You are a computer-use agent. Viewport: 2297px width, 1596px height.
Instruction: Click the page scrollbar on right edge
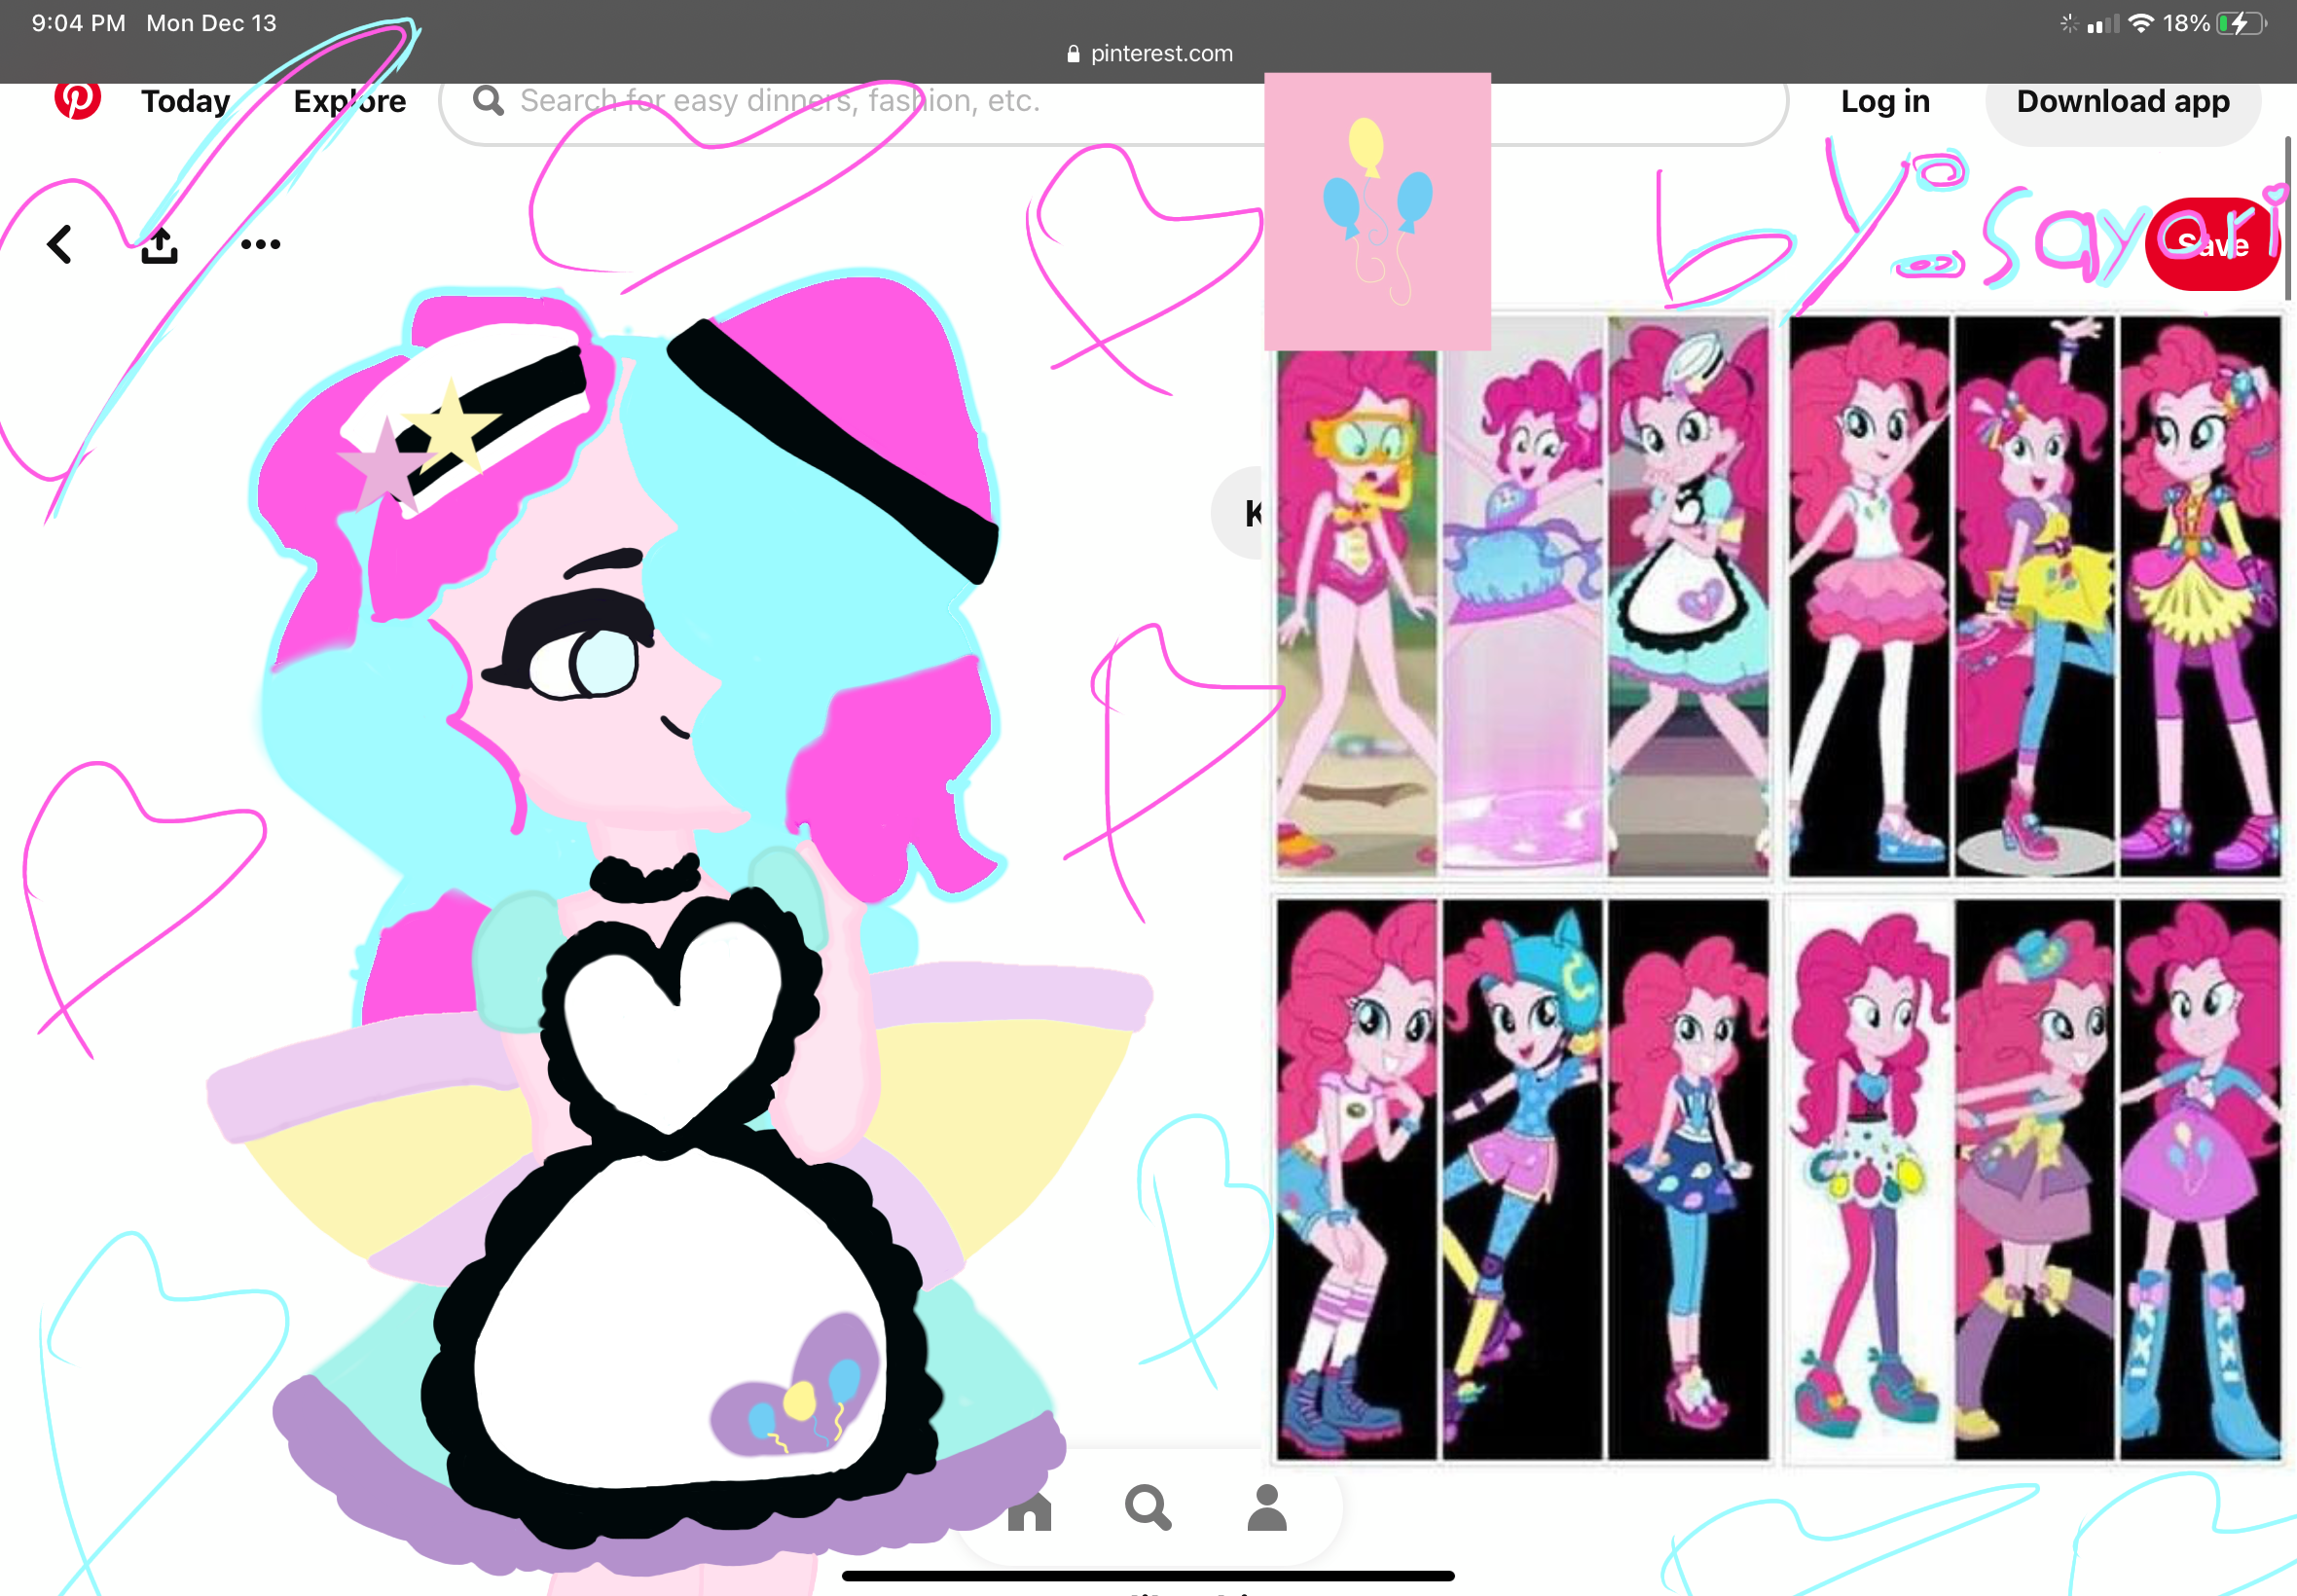tap(2287, 218)
